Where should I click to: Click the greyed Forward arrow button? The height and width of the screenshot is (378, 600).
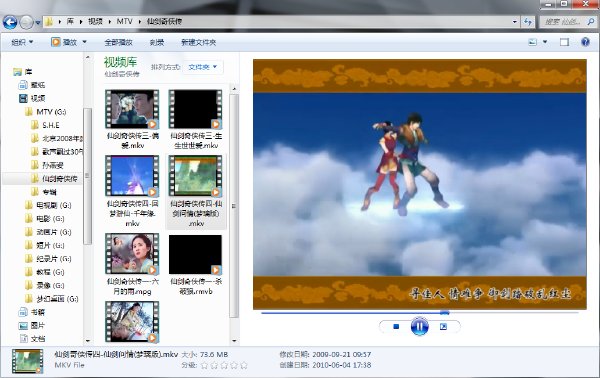(x=26, y=22)
